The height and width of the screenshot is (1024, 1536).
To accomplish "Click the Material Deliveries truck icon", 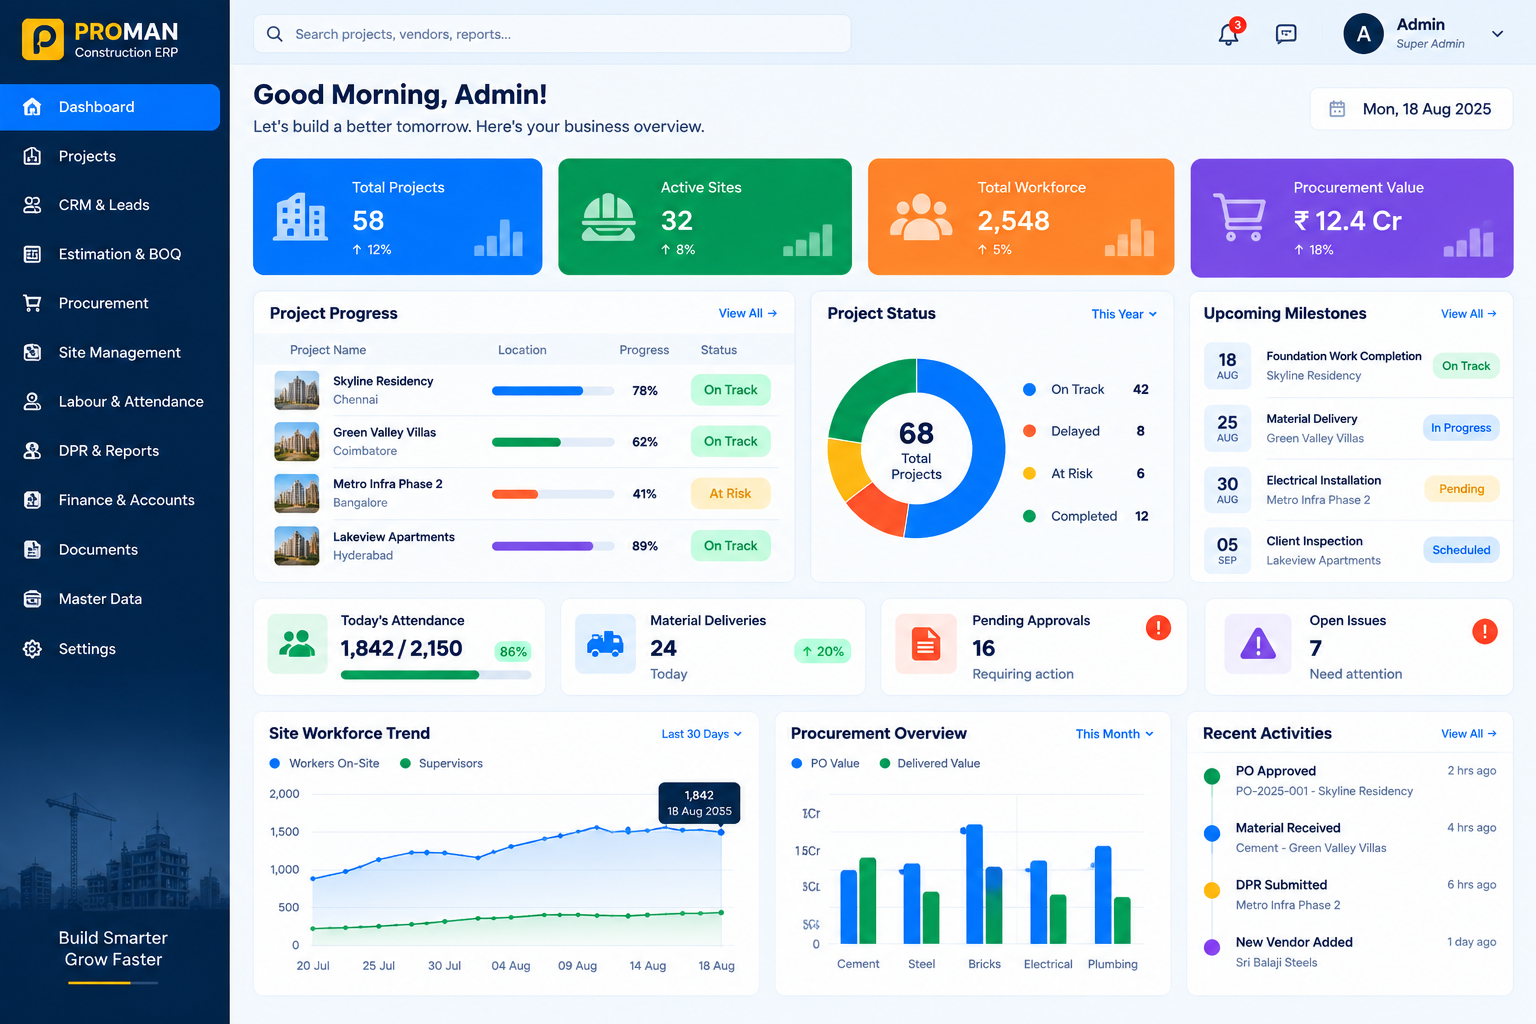I will pos(605,644).
